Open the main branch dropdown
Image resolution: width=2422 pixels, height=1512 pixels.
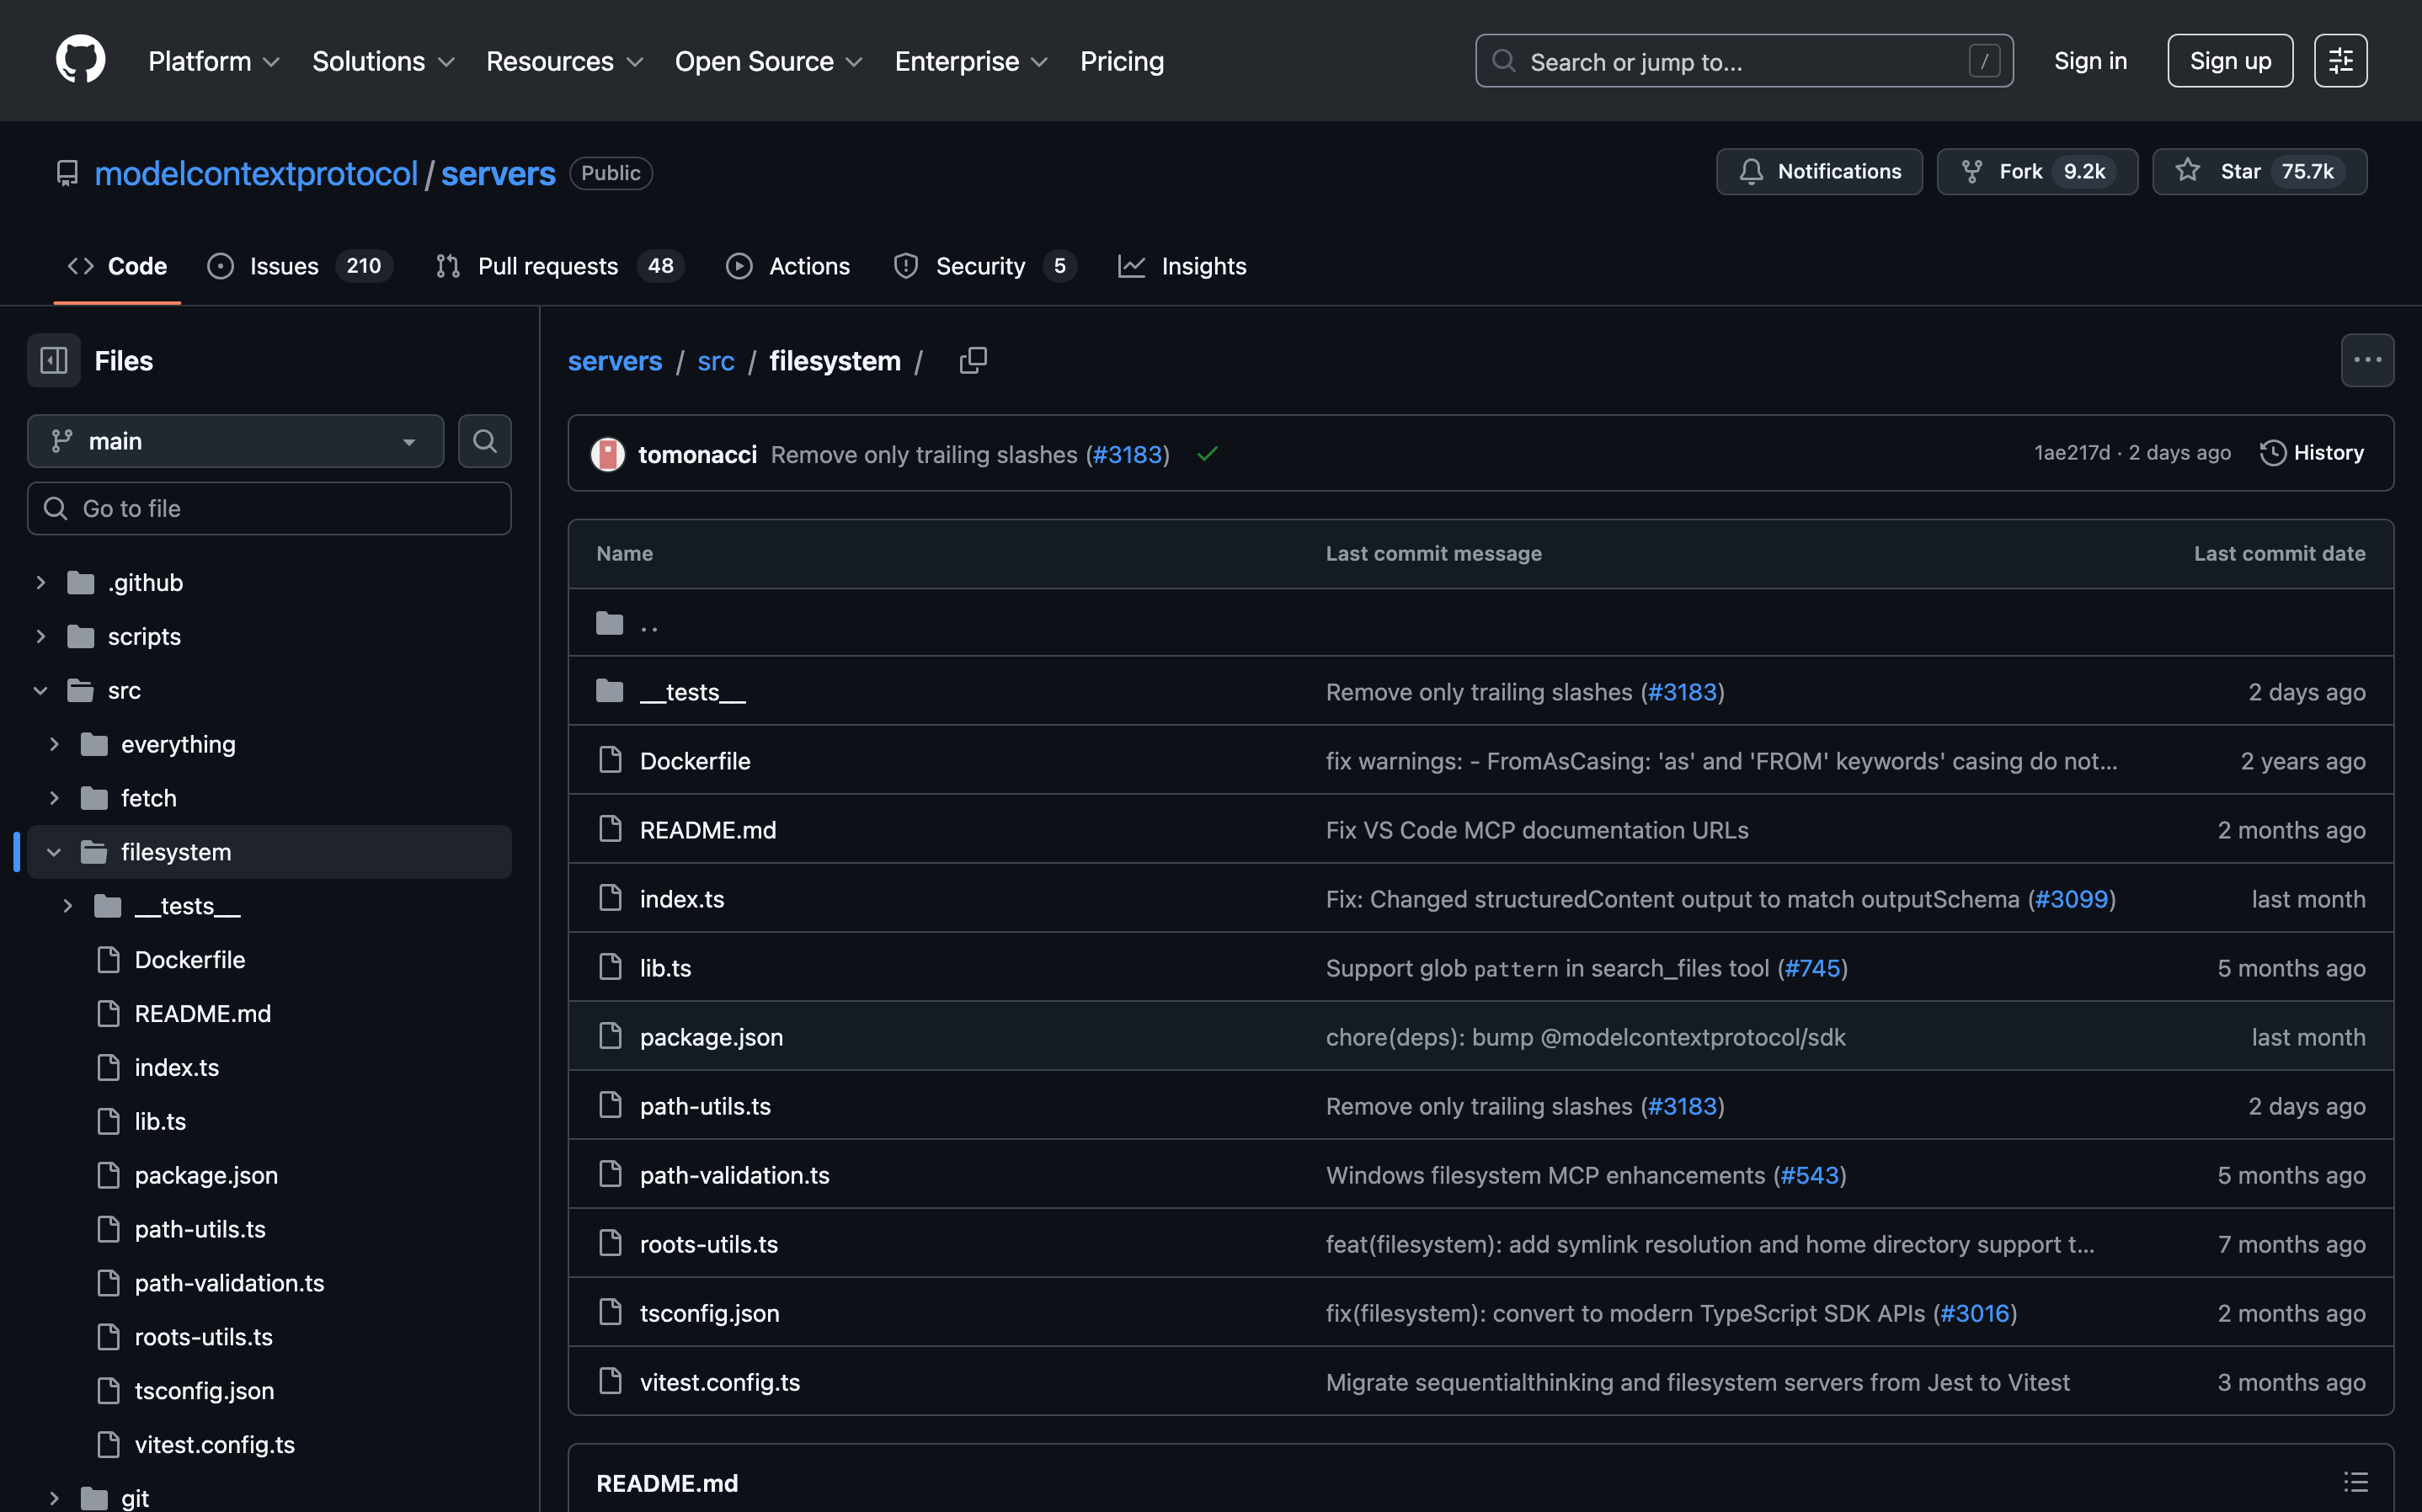(235, 441)
